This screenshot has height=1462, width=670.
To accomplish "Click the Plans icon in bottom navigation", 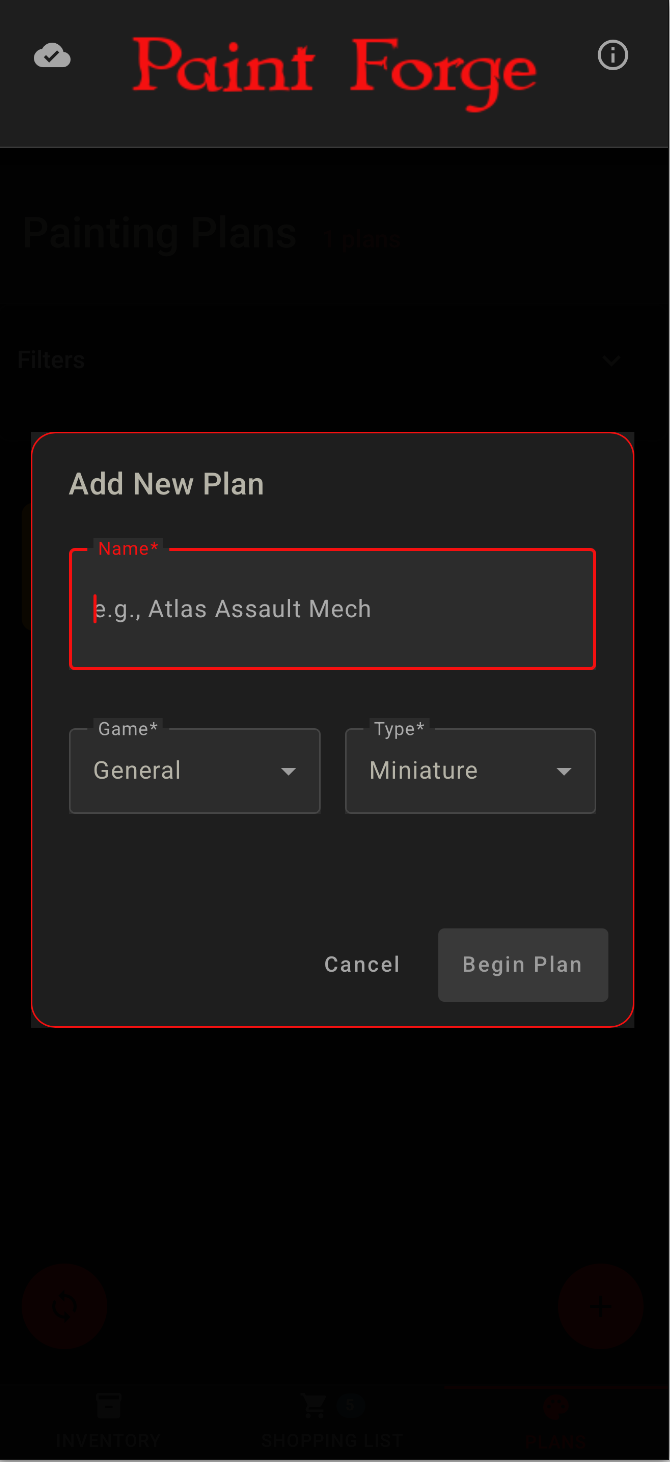I will [555, 1405].
